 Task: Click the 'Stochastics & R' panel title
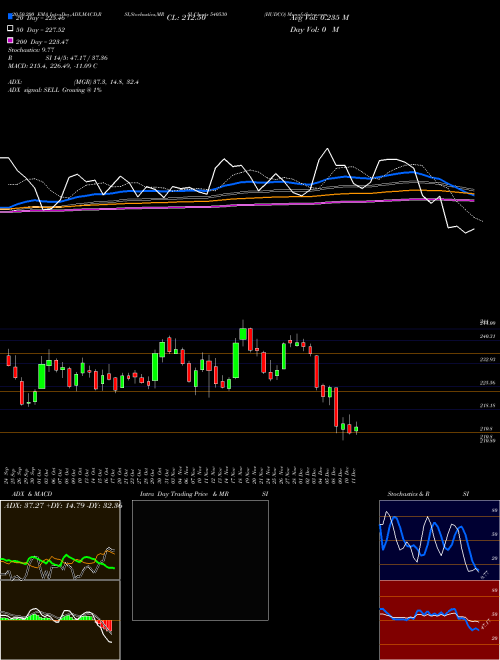click(x=408, y=494)
